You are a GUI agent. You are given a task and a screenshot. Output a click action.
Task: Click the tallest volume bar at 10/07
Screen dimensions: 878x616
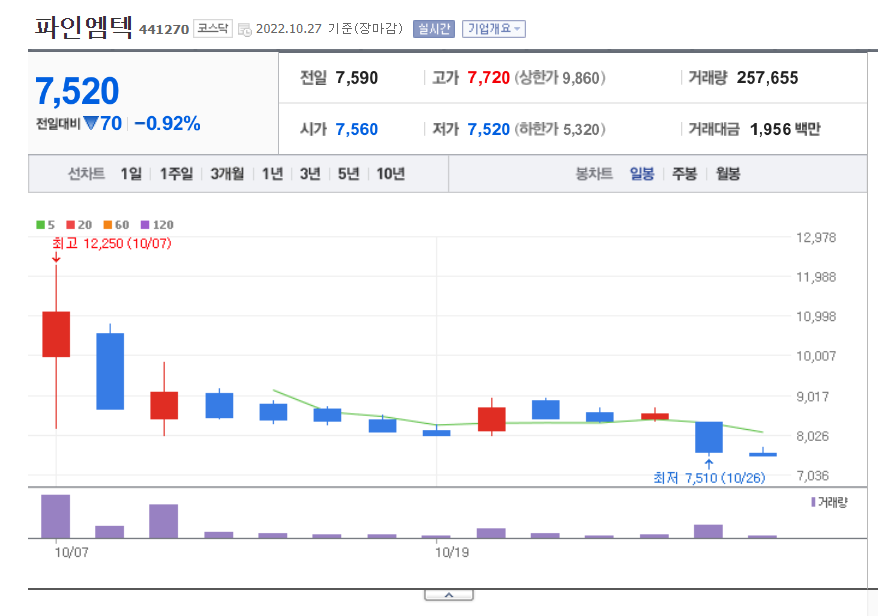56,516
